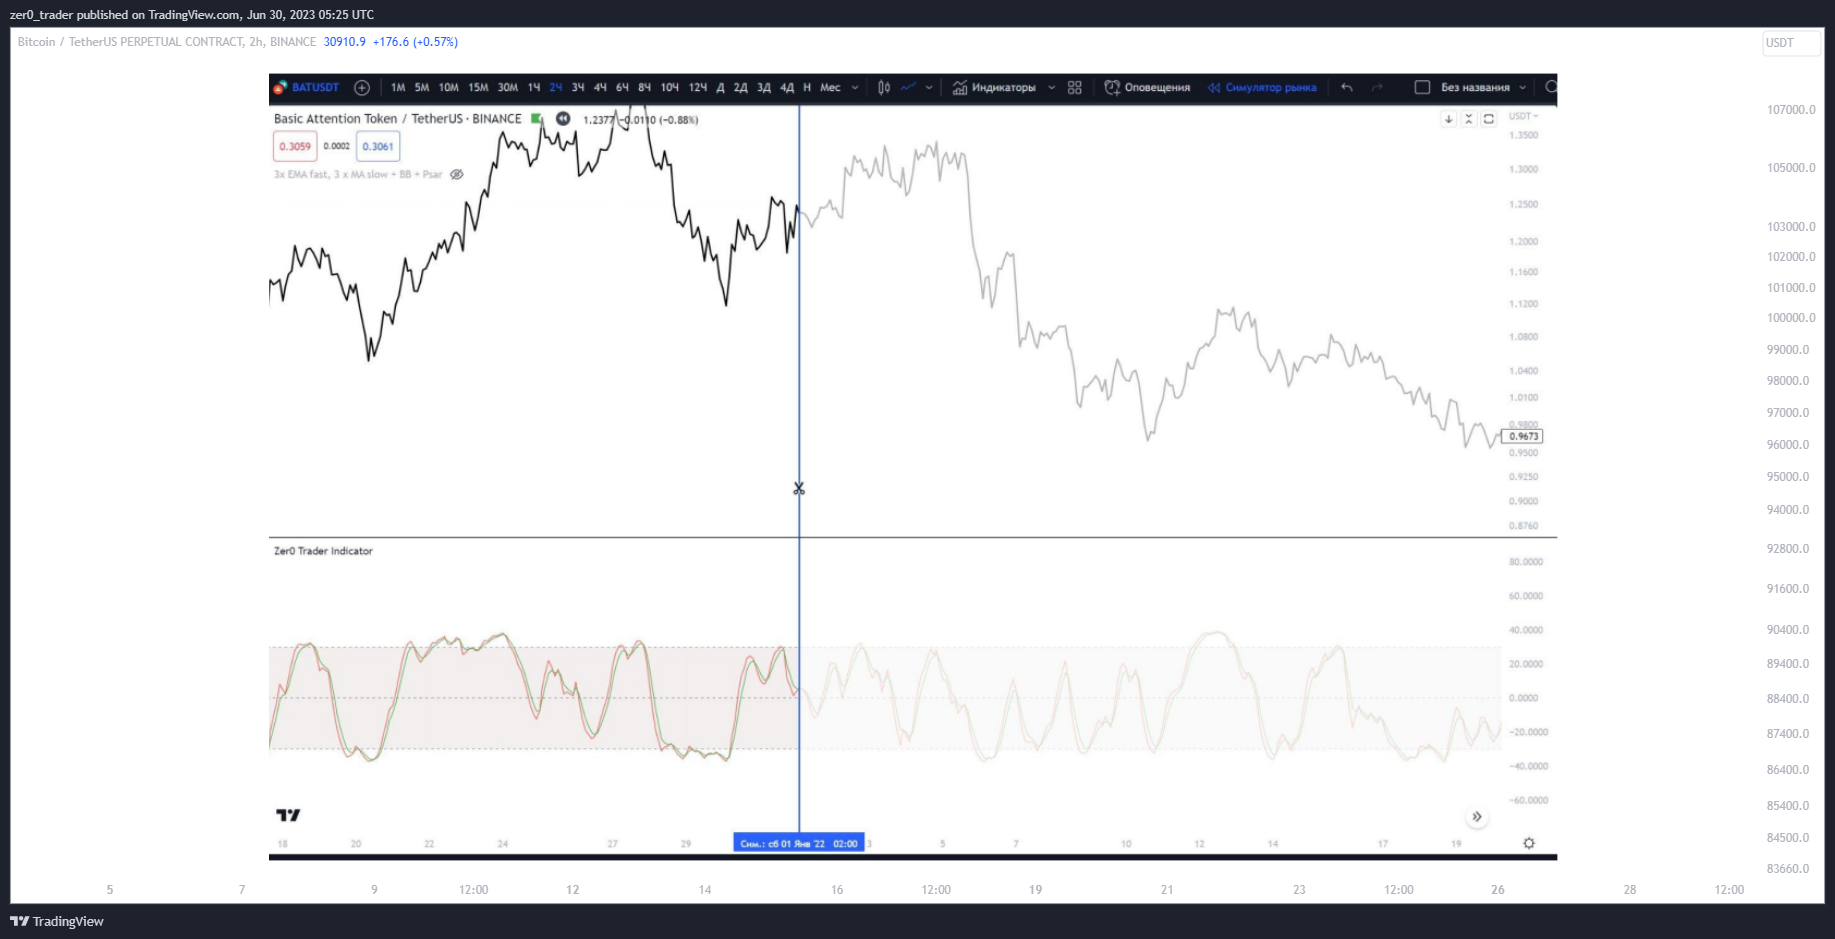Click the candlestick chart style icon

(x=884, y=88)
